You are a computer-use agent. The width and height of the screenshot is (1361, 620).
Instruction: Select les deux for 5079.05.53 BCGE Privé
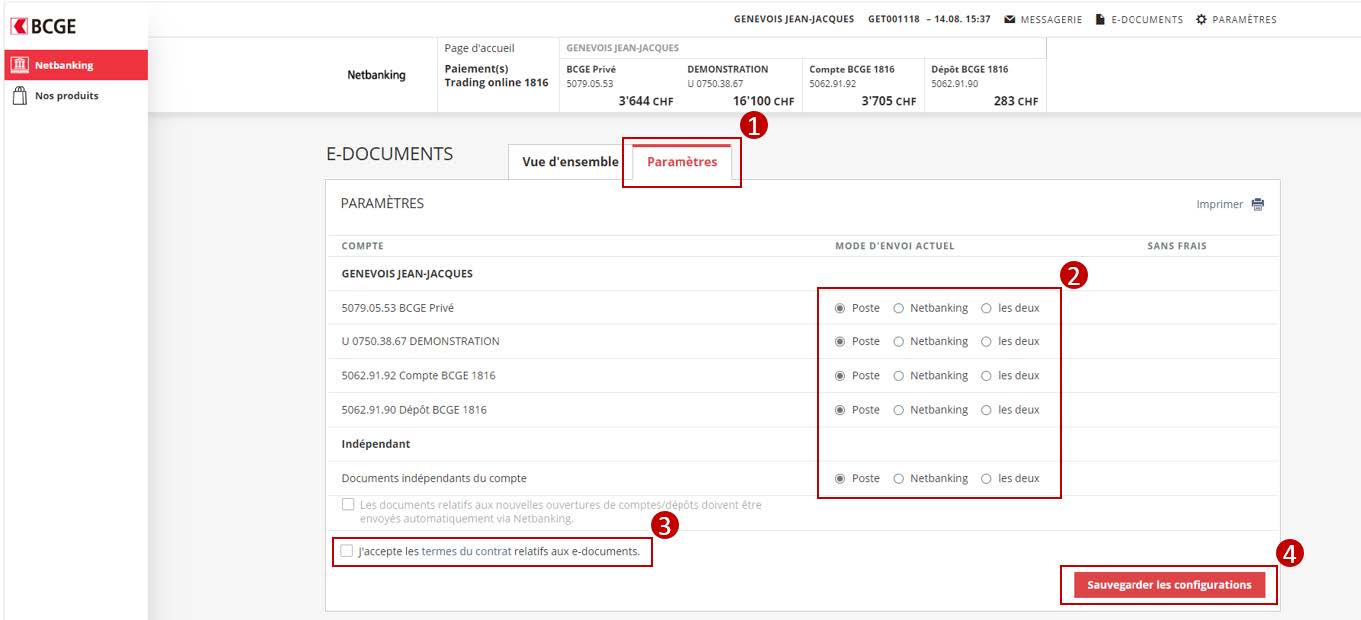click(986, 308)
